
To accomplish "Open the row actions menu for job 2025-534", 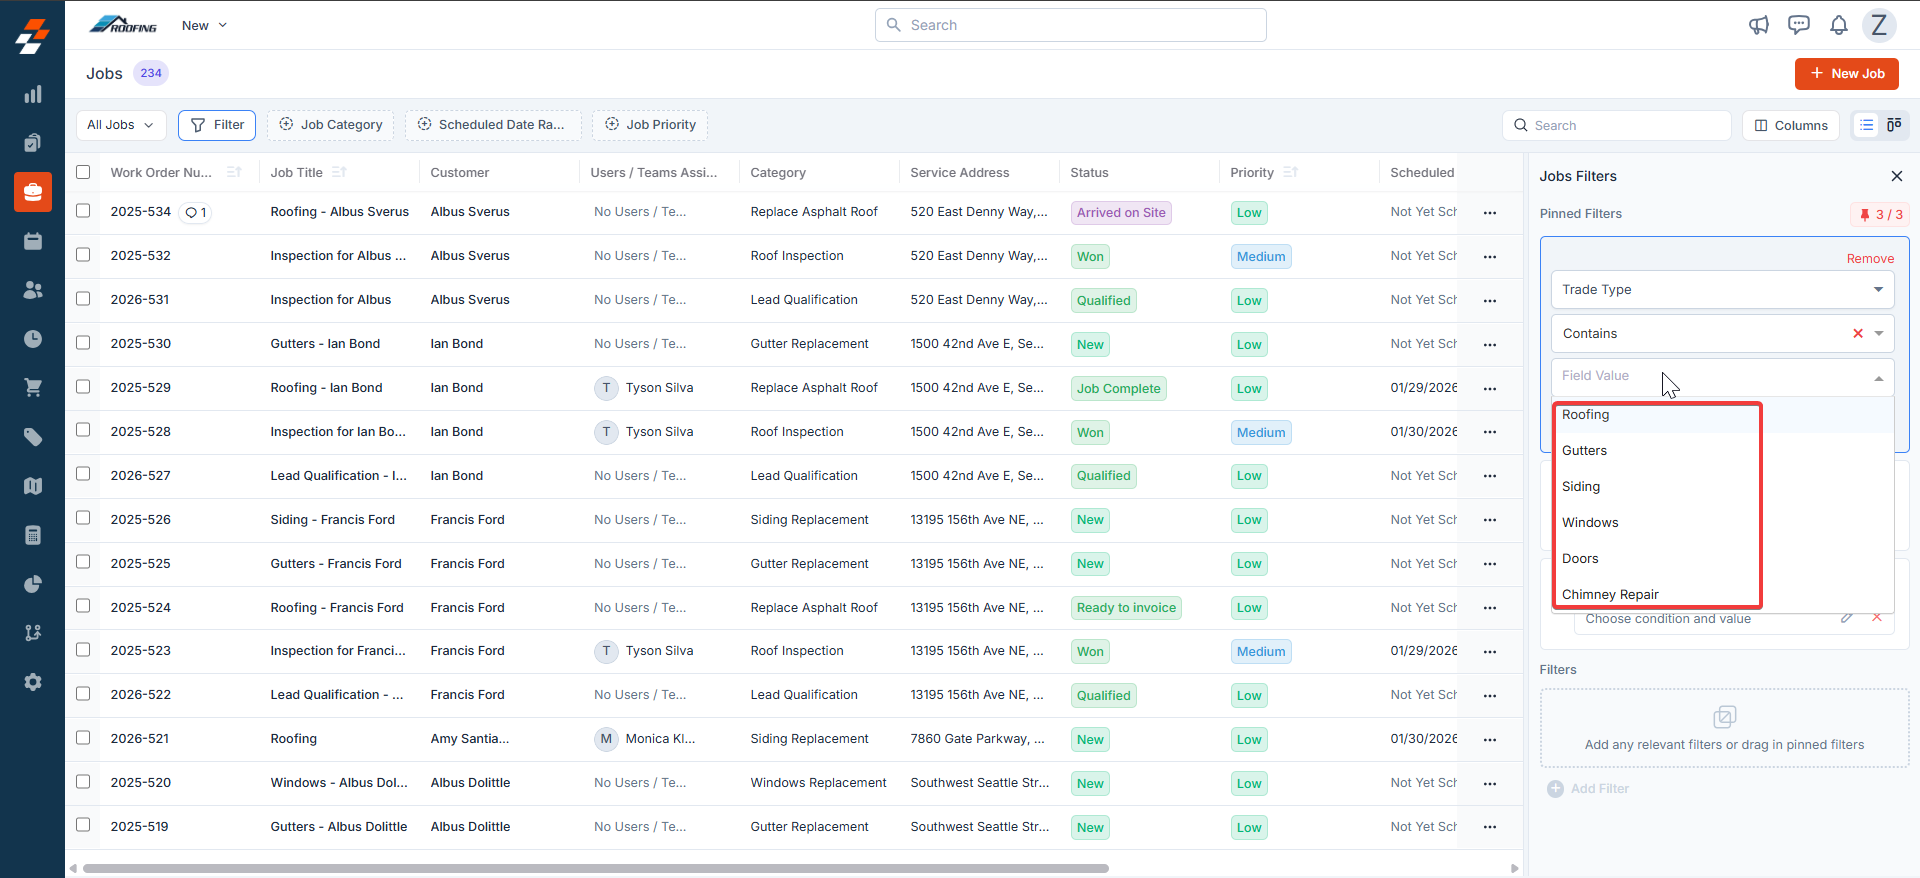I will coord(1490,213).
